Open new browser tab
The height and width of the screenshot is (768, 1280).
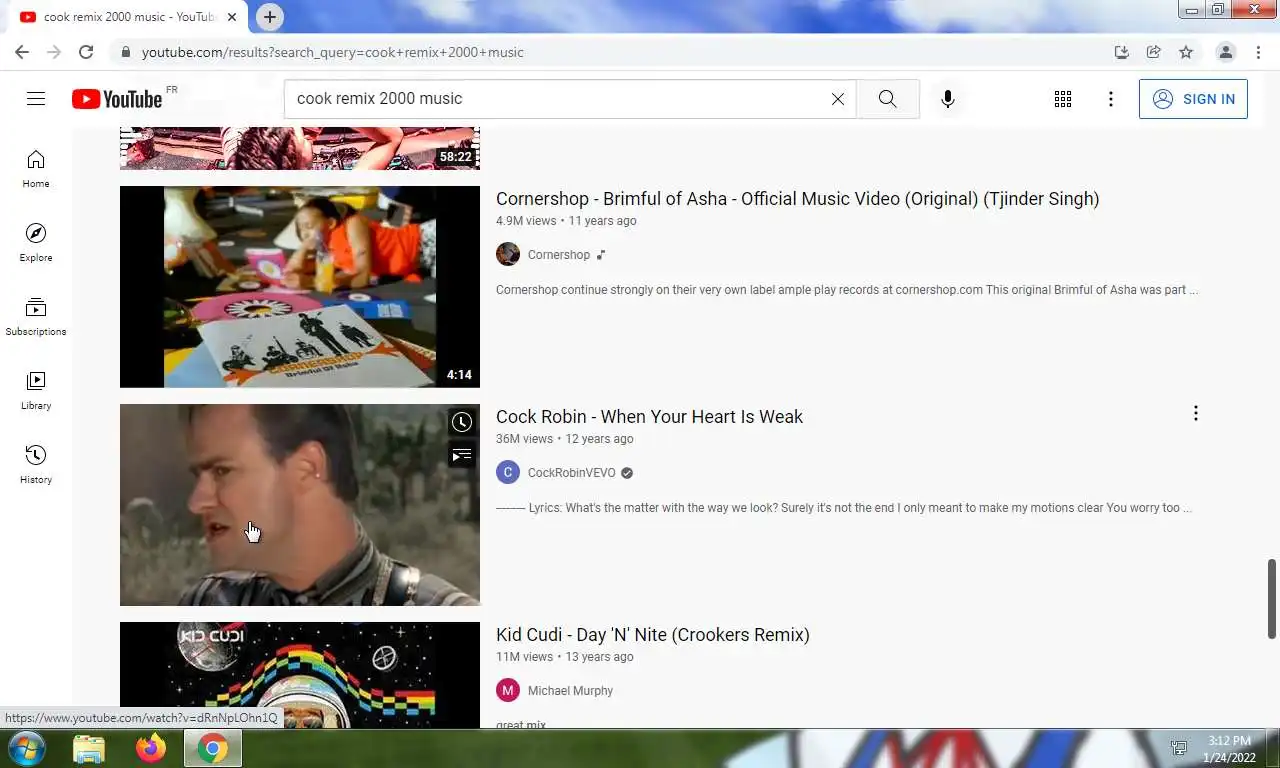(x=269, y=17)
